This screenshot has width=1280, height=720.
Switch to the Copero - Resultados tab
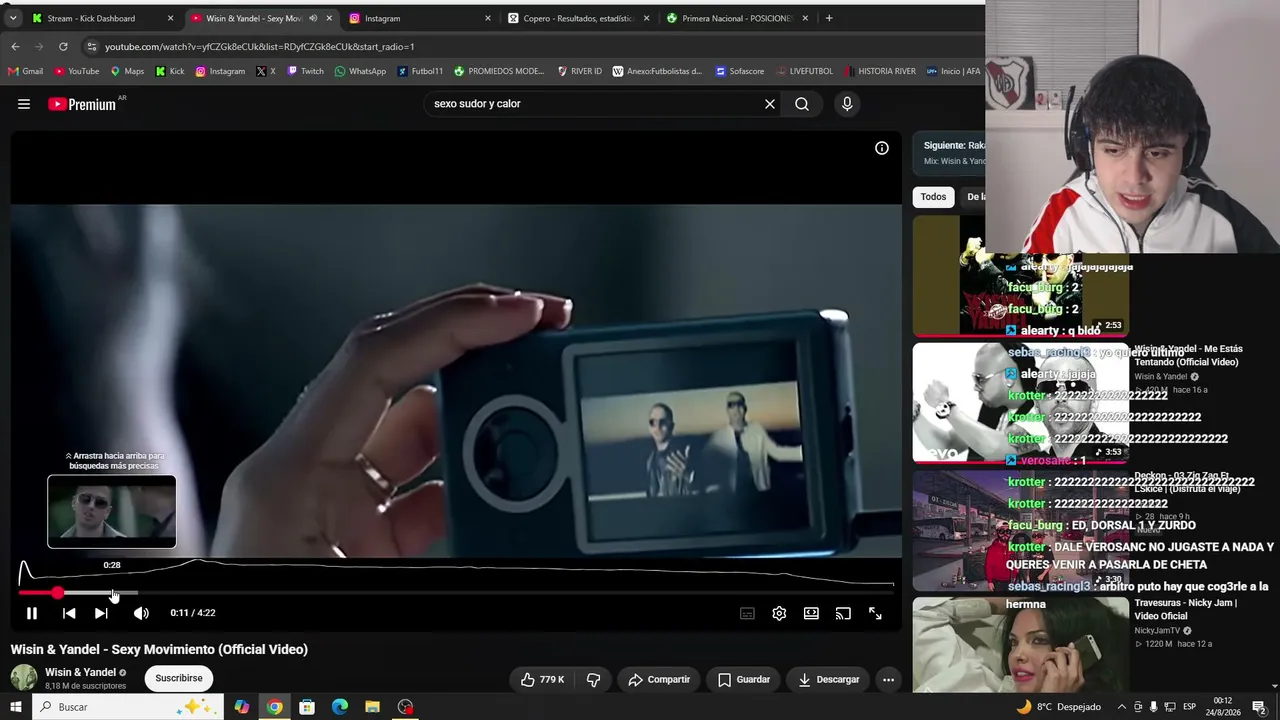[578, 18]
